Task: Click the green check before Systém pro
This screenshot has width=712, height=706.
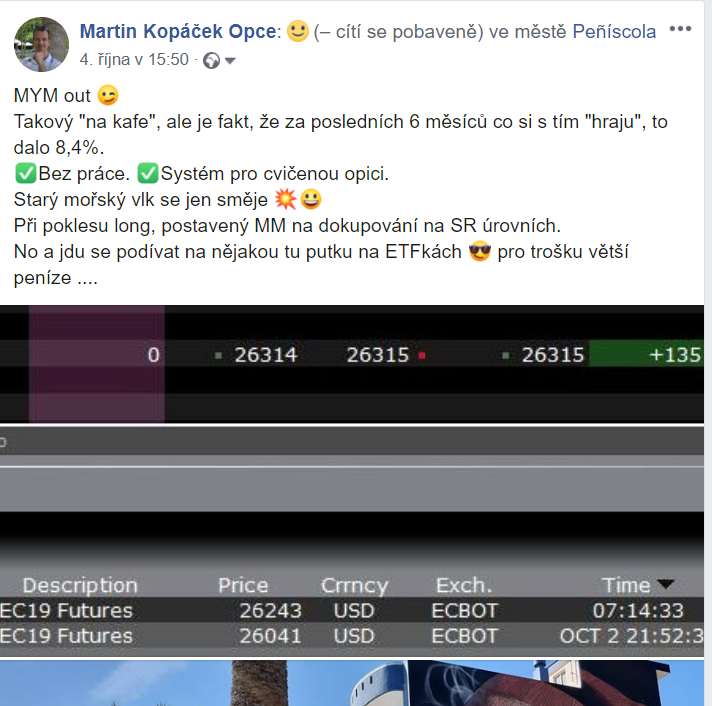Action: point(148,173)
